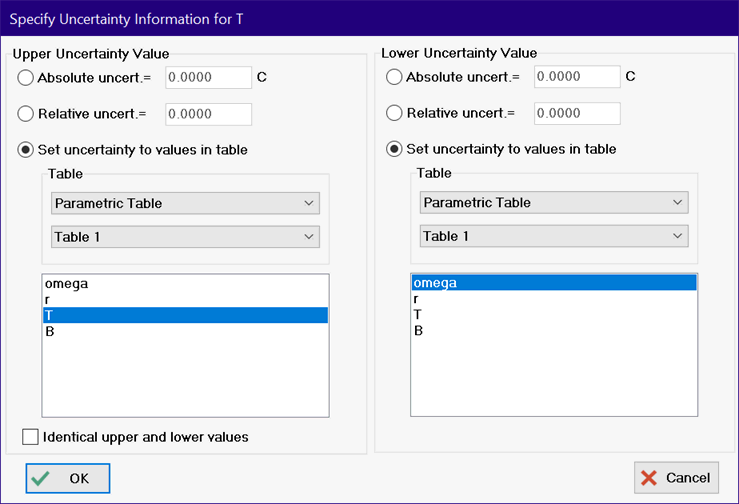Pick B in upper variable list

pos(185,331)
